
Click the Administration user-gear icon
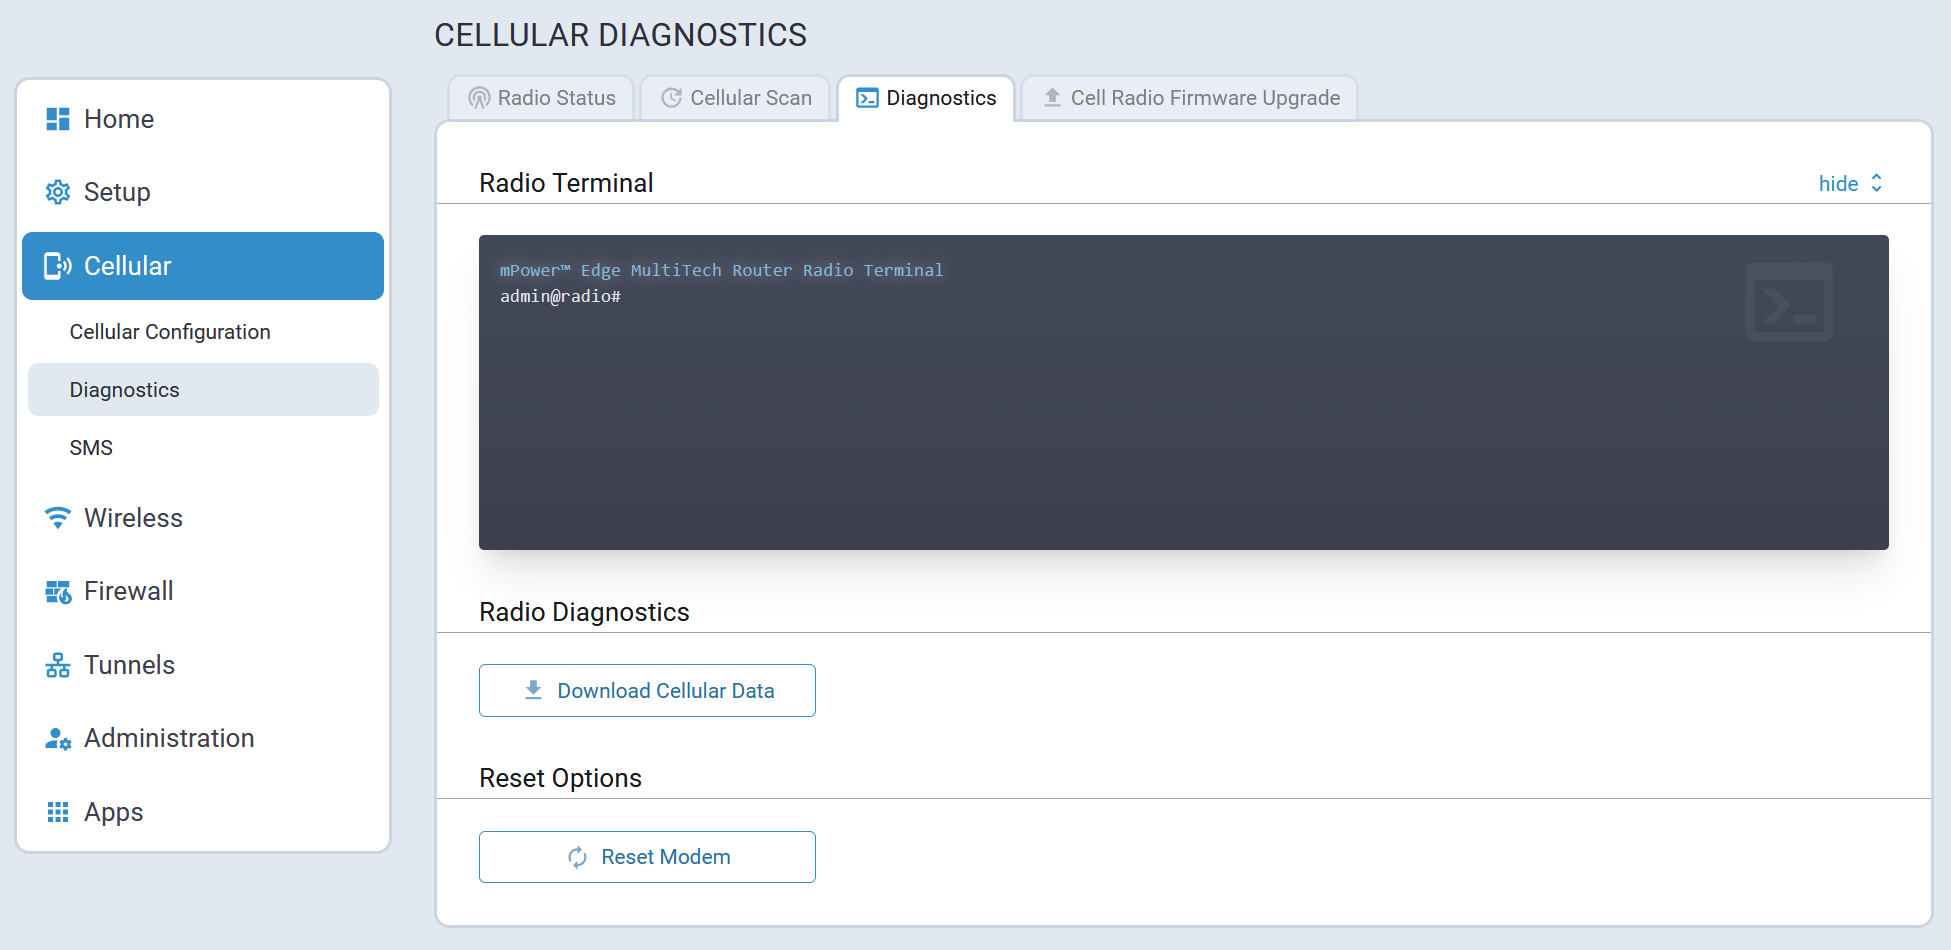pos(58,739)
